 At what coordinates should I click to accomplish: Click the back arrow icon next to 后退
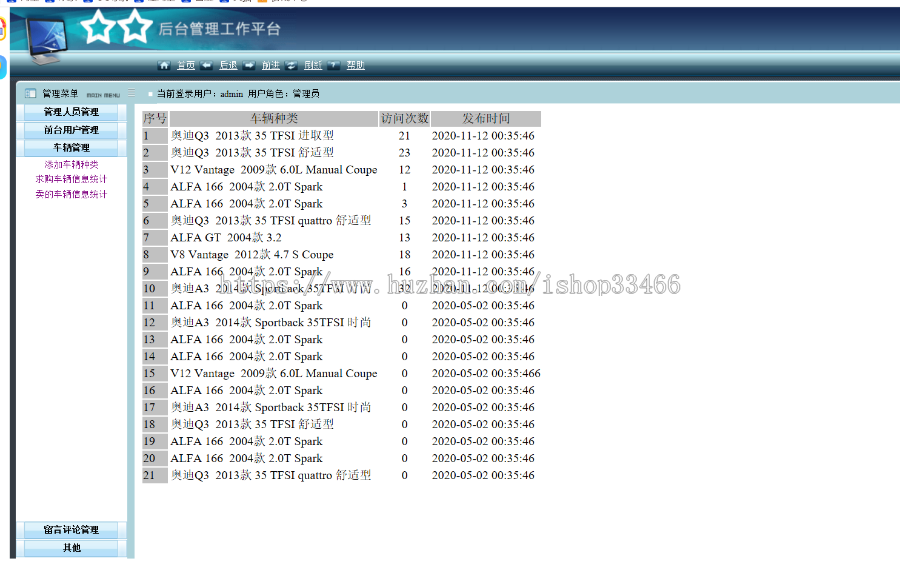[x=207, y=65]
